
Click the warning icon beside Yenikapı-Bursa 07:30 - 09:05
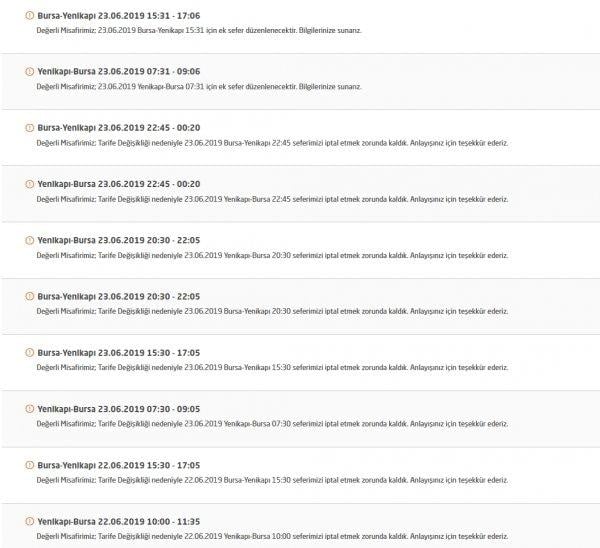click(27, 409)
